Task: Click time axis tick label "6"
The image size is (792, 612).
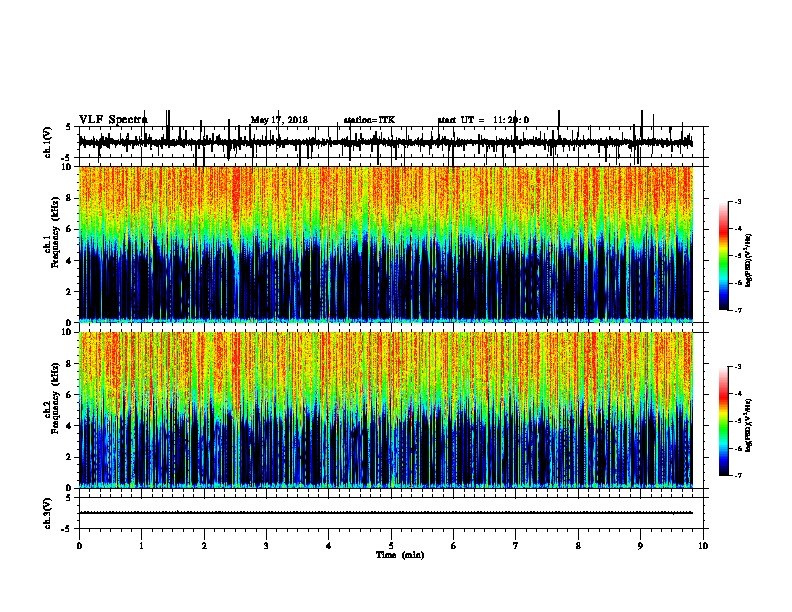Action: point(454,546)
